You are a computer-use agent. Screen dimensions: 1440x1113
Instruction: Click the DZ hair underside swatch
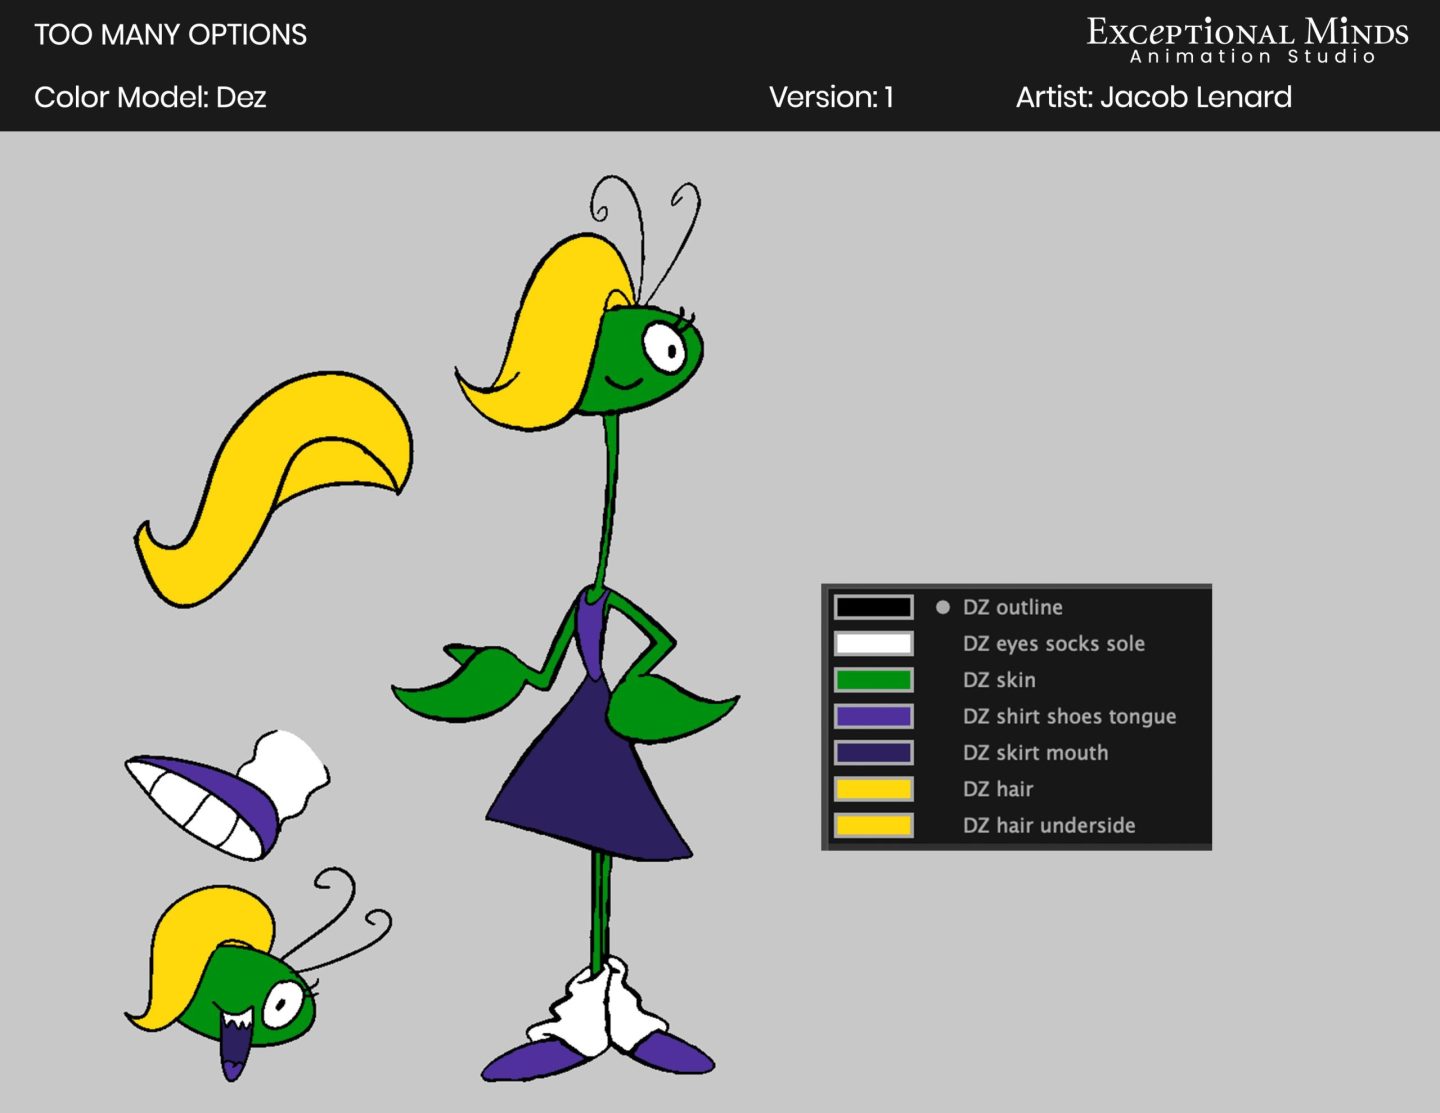click(x=873, y=825)
